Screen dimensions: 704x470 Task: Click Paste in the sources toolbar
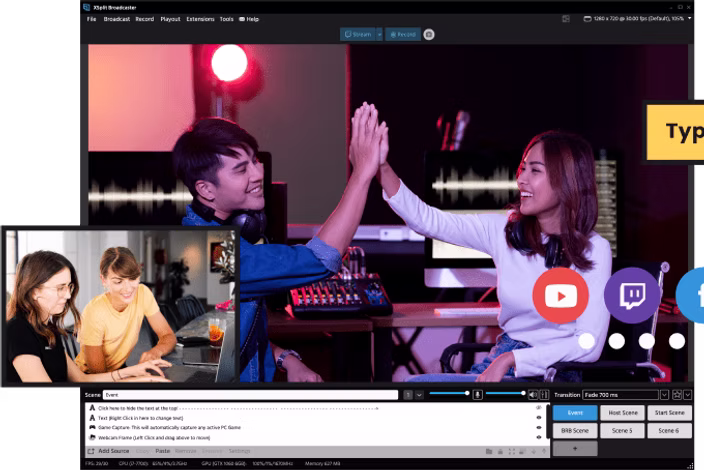[x=163, y=451]
